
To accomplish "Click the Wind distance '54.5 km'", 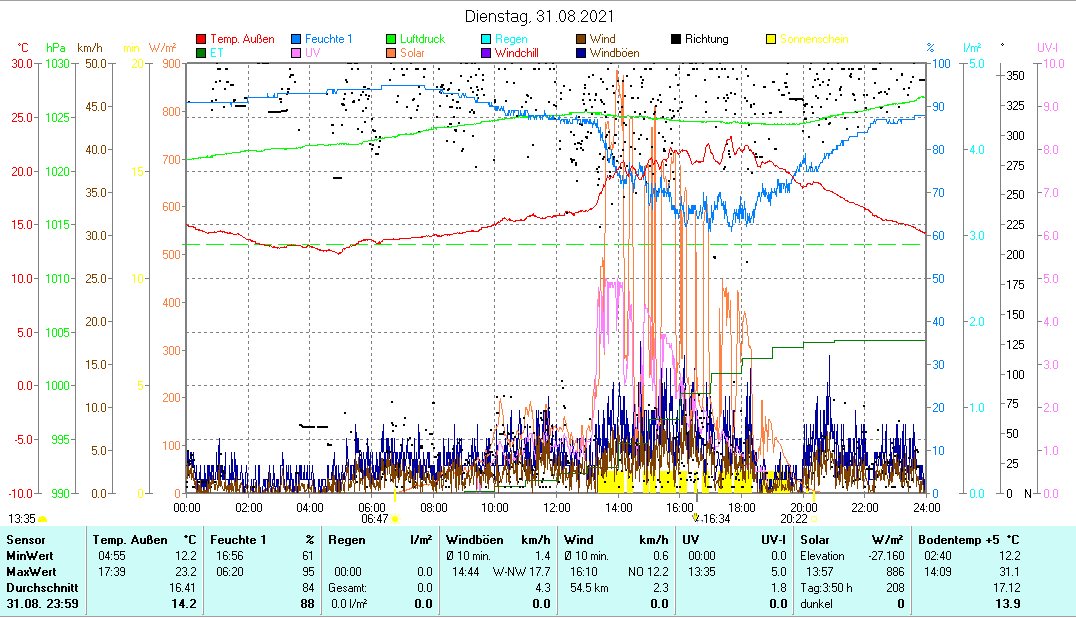I will (x=589, y=588).
